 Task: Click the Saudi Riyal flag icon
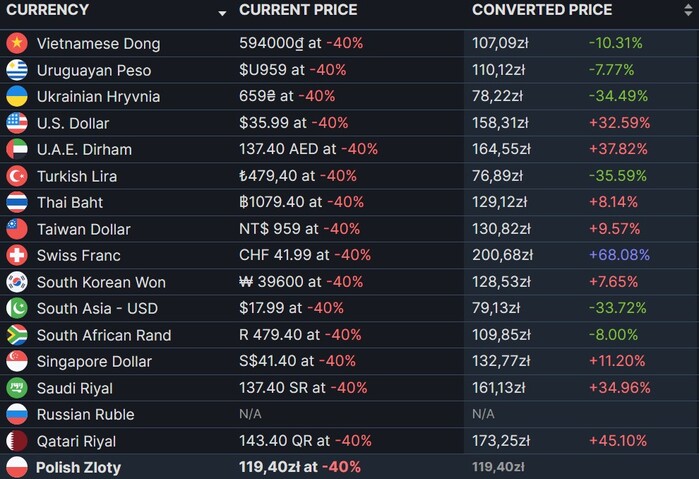16,388
